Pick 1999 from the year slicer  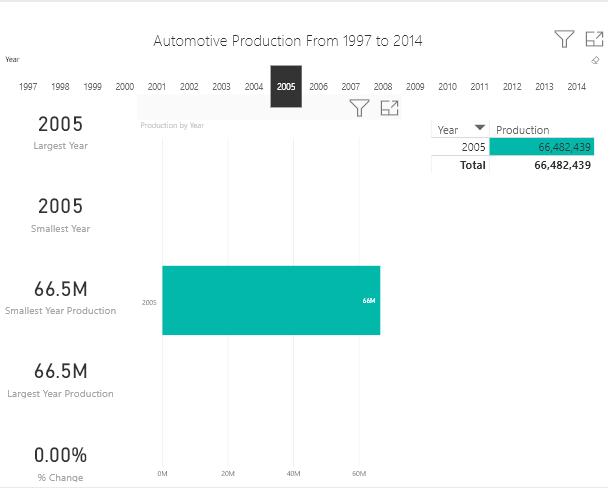click(x=93, y=87)
